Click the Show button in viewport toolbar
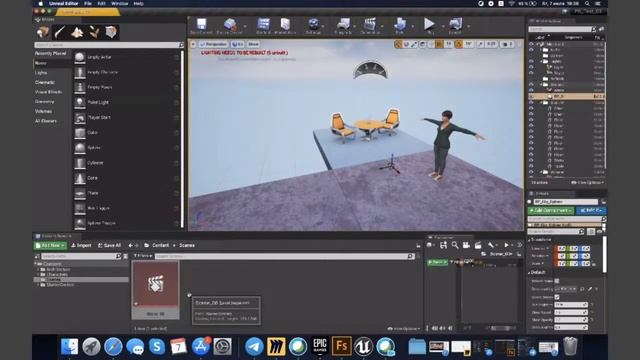This screenshot has height=360, width=640. (253, 44)
